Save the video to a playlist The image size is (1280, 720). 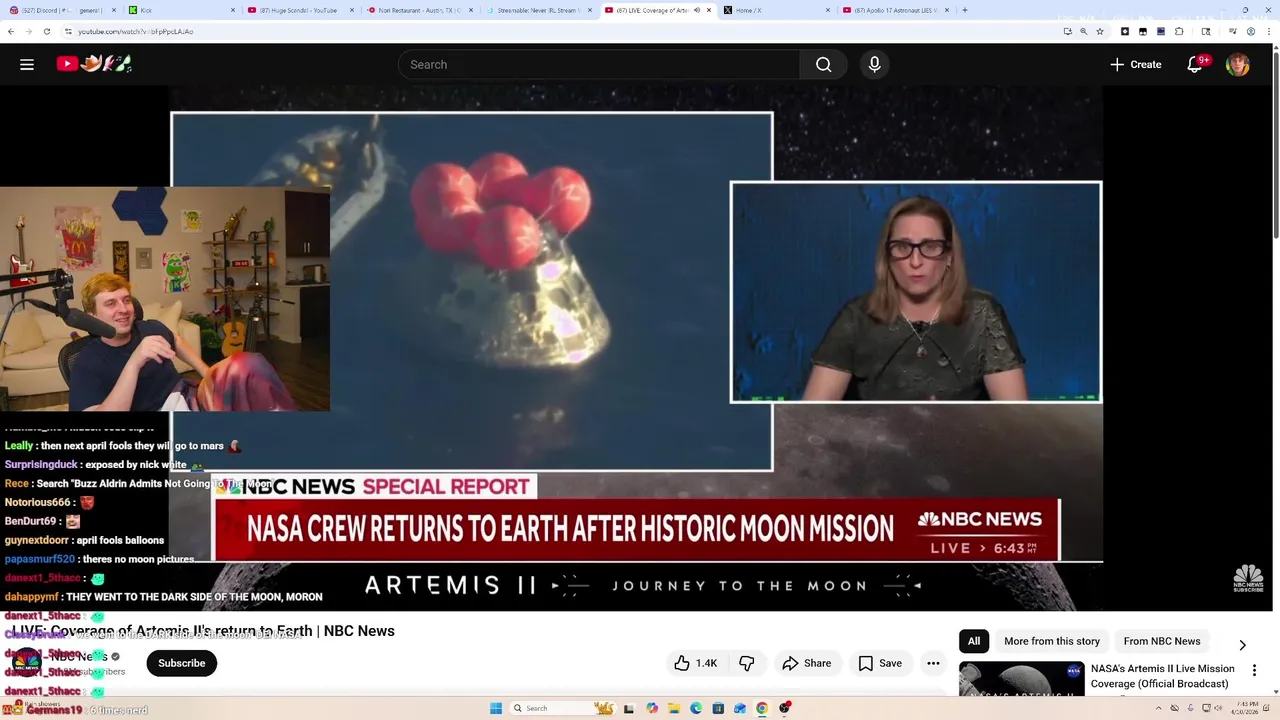coord(880,663)
